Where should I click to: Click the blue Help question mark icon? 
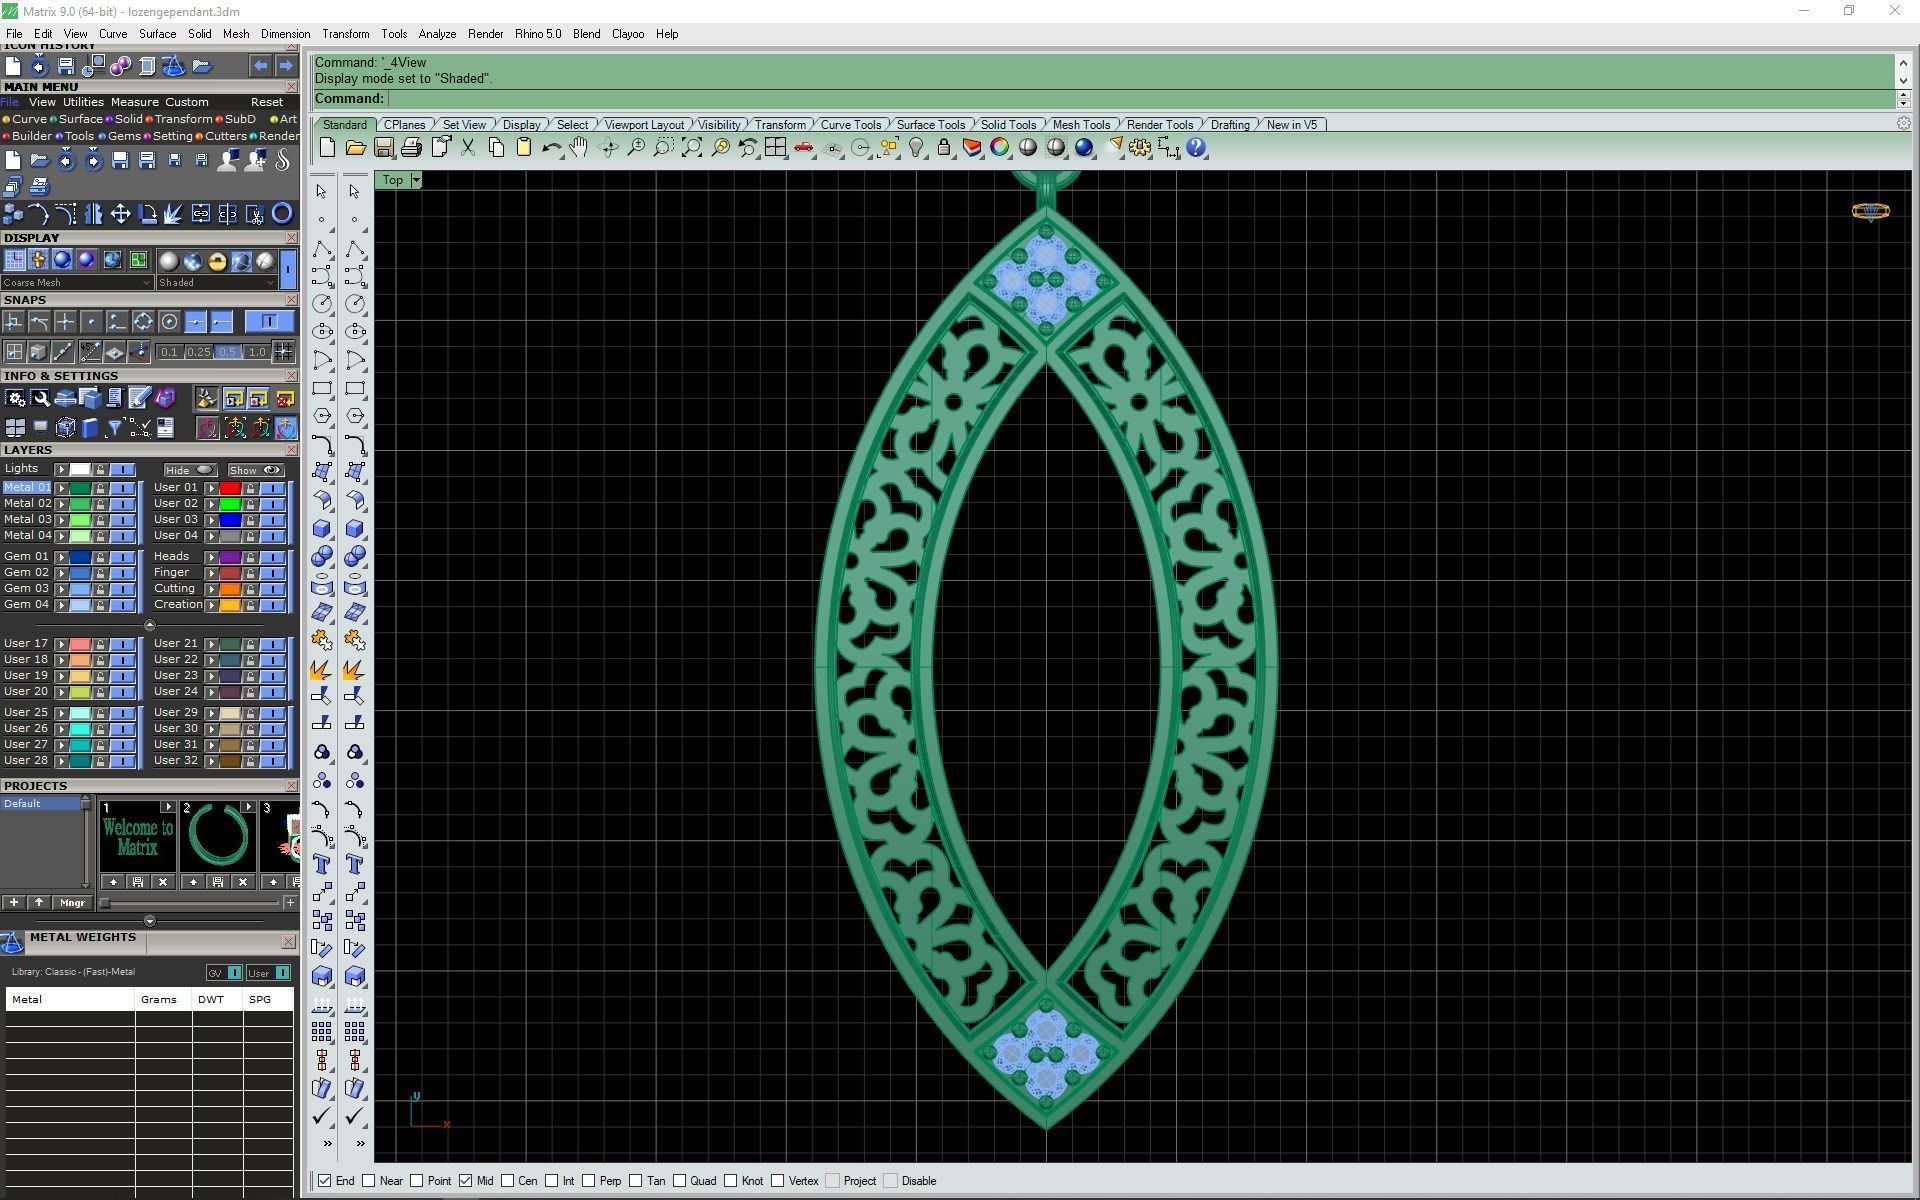pyautogui.click(x=1195, y=148)
